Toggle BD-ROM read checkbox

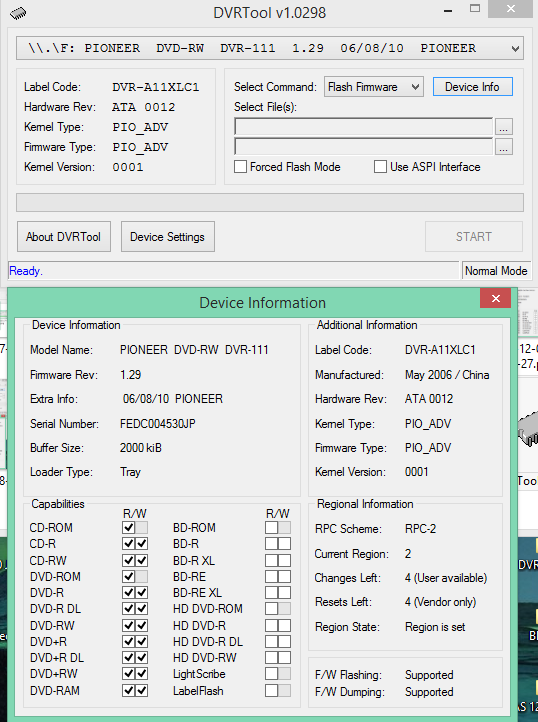[x=271, y=528]
